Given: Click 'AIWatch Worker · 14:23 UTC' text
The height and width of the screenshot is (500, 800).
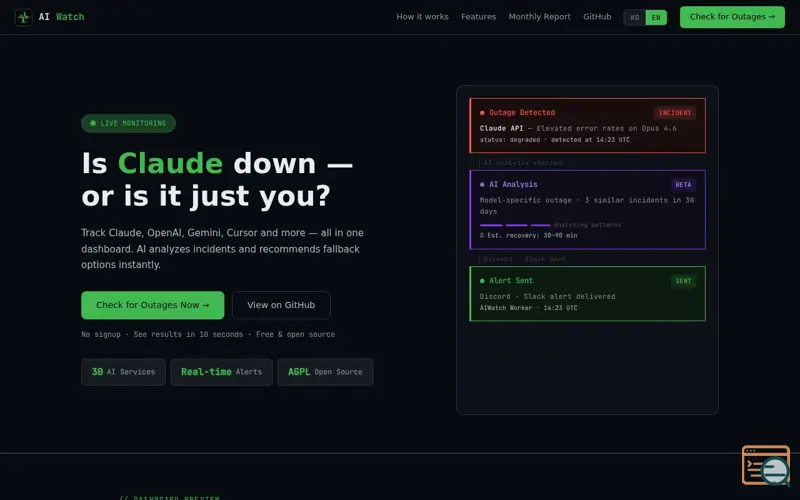Looking at the screenshot, I should 529,308.
